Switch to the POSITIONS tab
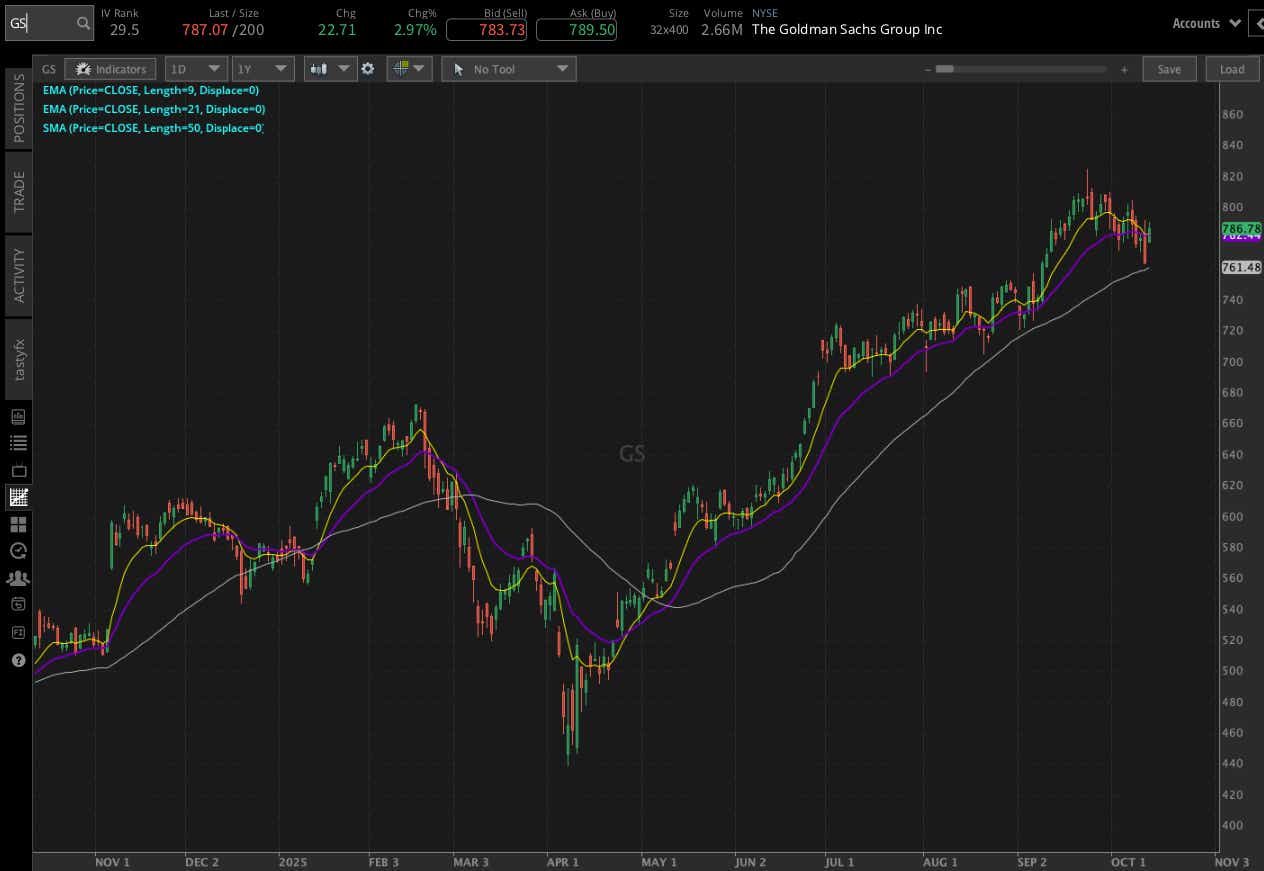Screen dimensions: 1264x871 point(16,108)
